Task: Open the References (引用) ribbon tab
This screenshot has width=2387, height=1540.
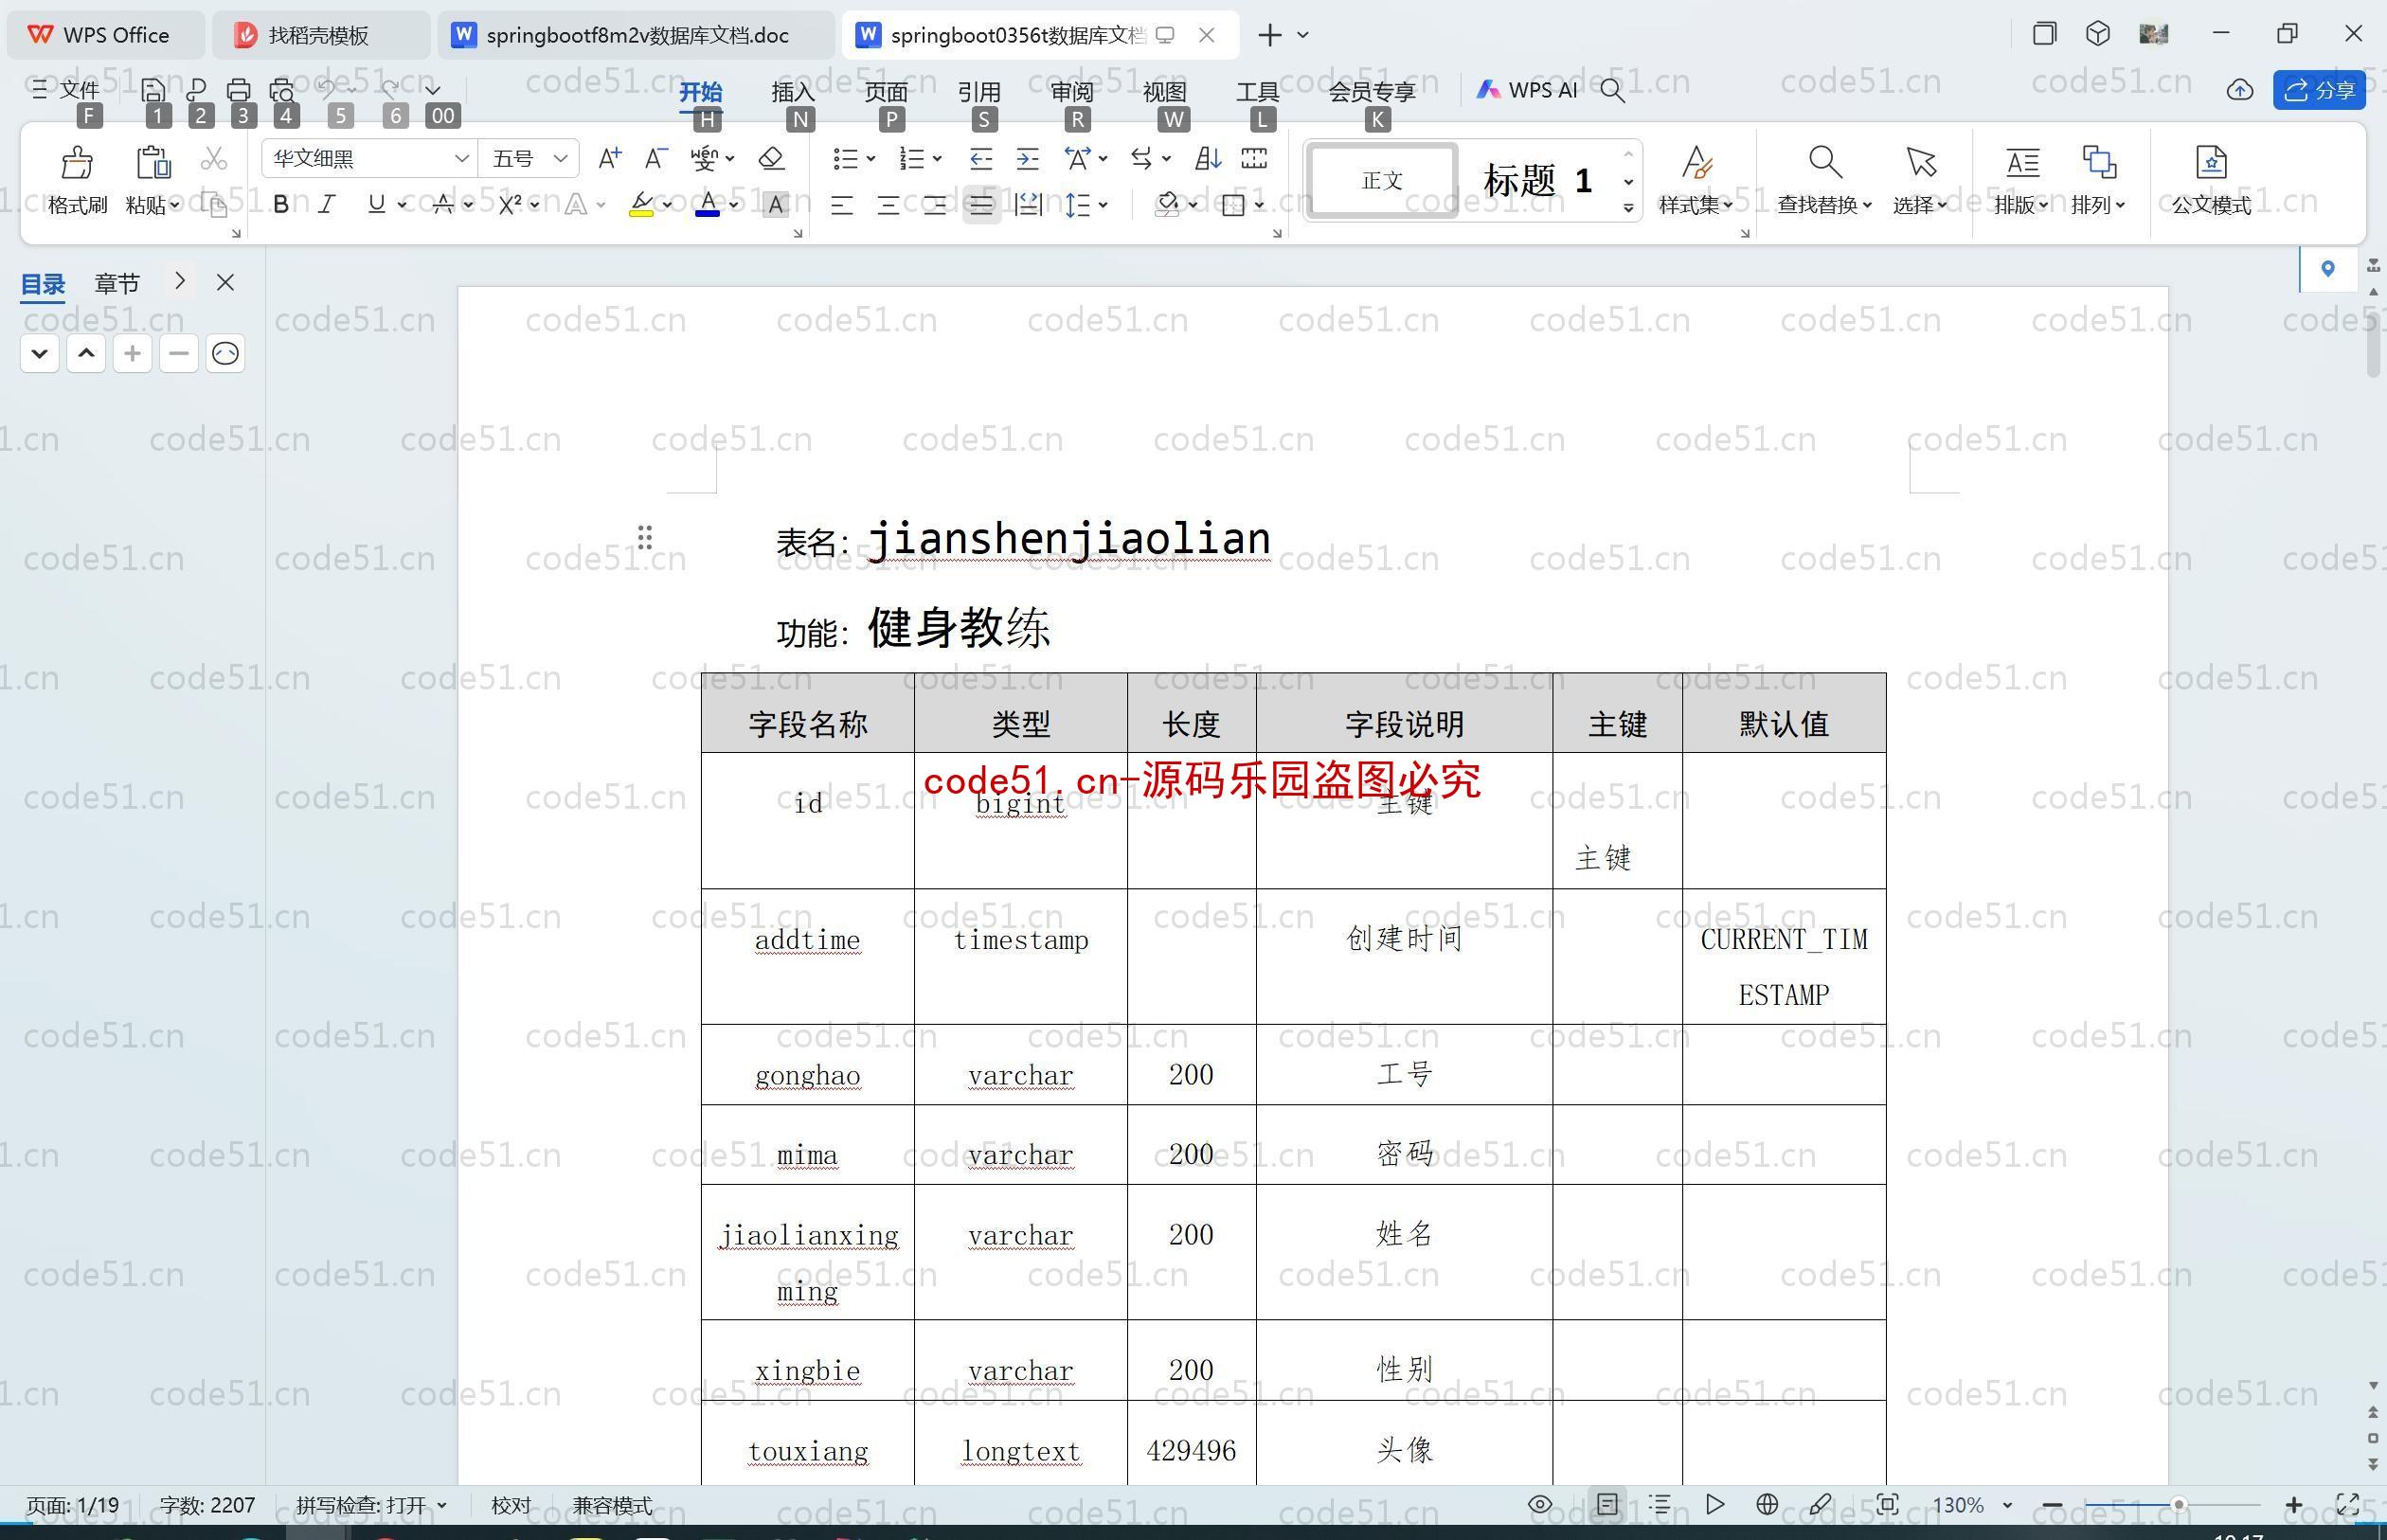Action: pyautogui.click(x=979, y=91)
